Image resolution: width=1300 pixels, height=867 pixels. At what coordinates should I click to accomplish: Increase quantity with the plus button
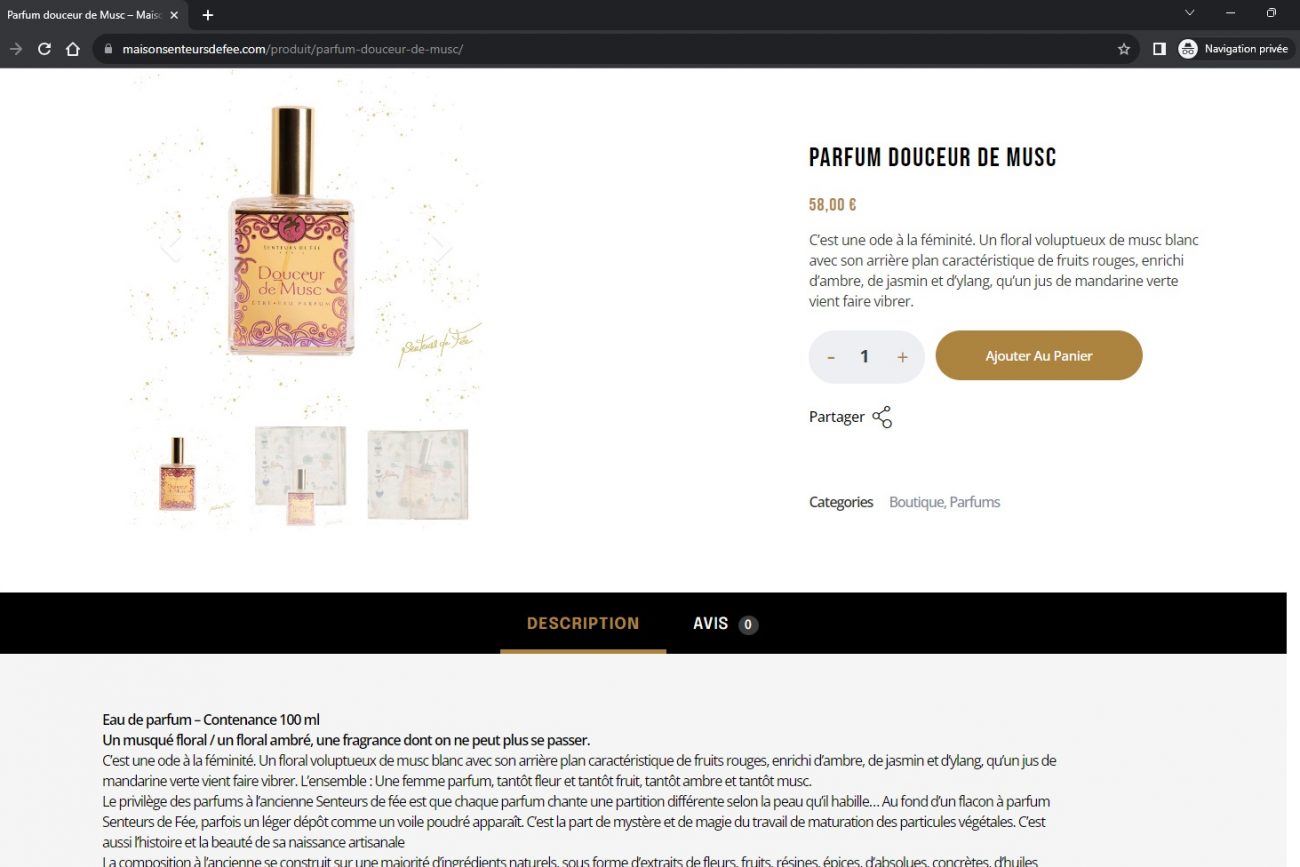[902, 357]
